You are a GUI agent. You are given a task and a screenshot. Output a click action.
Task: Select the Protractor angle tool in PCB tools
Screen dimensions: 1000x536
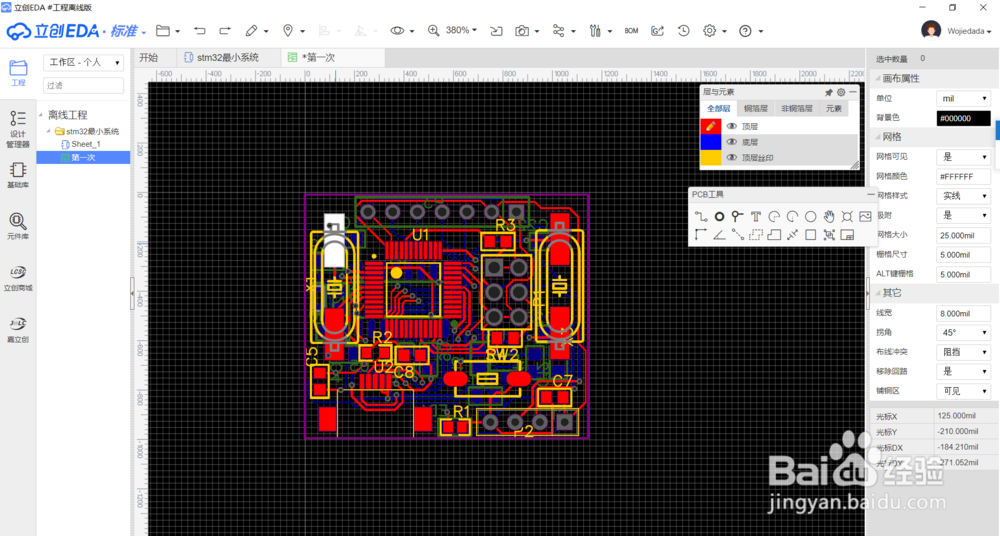coord(719,235)
